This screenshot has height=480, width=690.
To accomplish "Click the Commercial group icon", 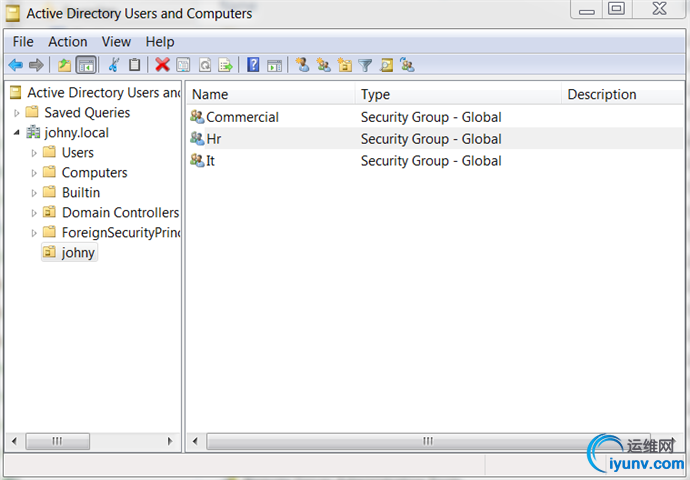I will 197,117.
